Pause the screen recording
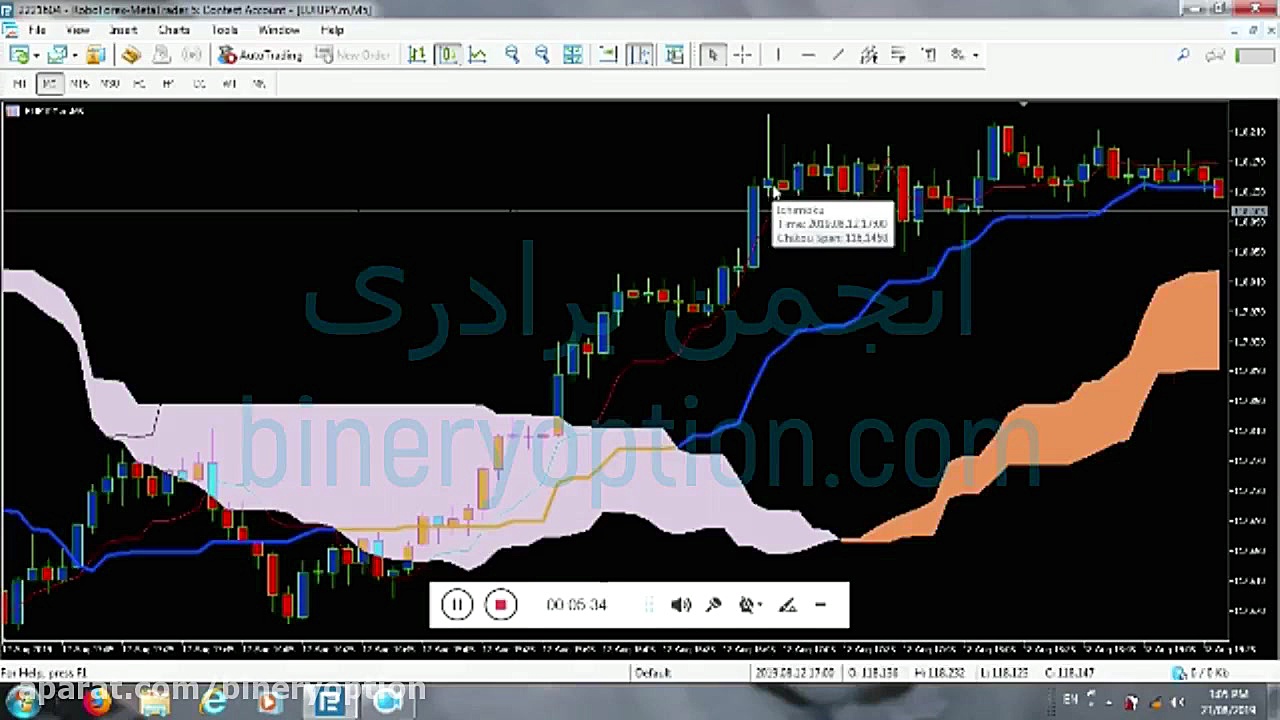 point(457,604)
